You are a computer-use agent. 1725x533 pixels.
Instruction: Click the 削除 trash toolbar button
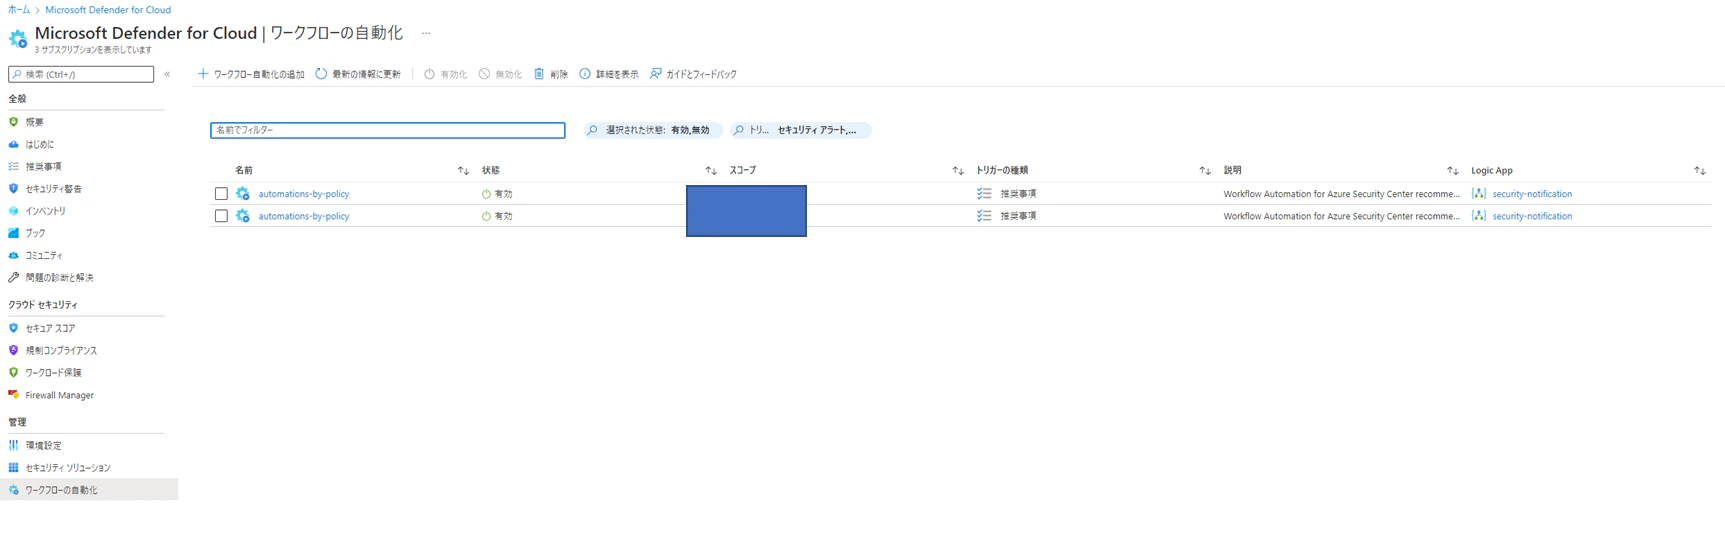[551, 74]
